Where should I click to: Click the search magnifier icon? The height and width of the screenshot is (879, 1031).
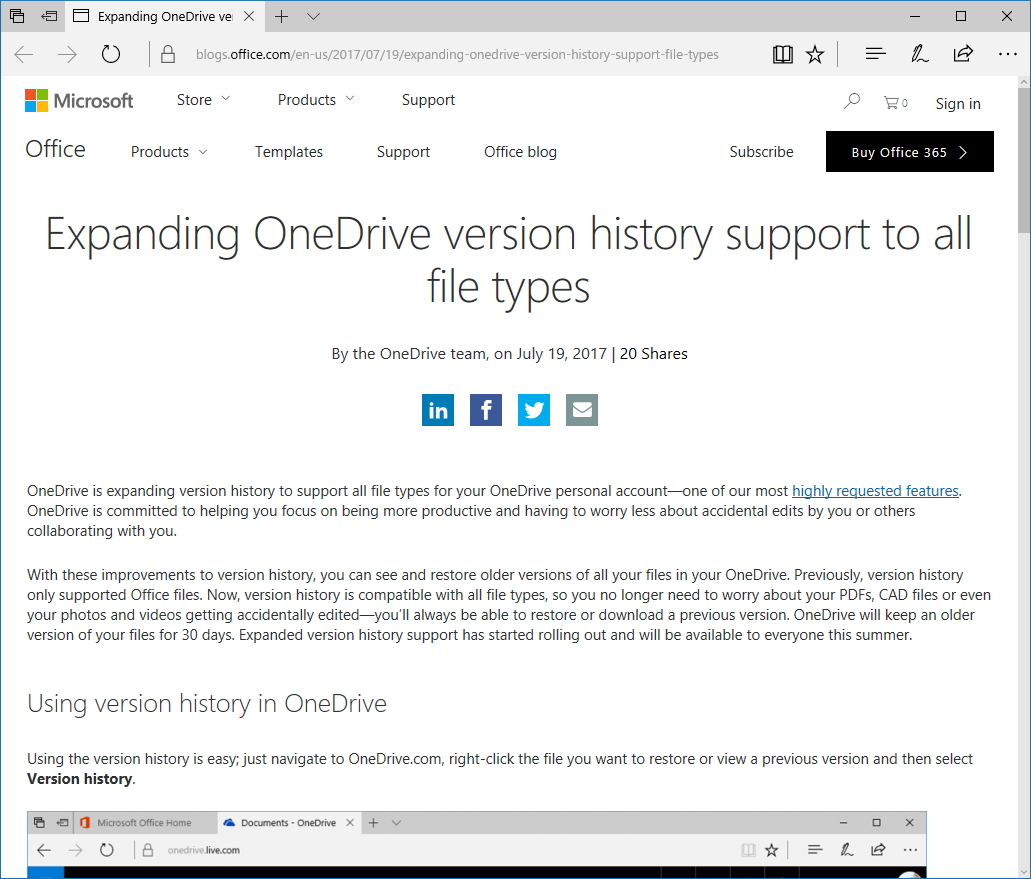[851, 101]
